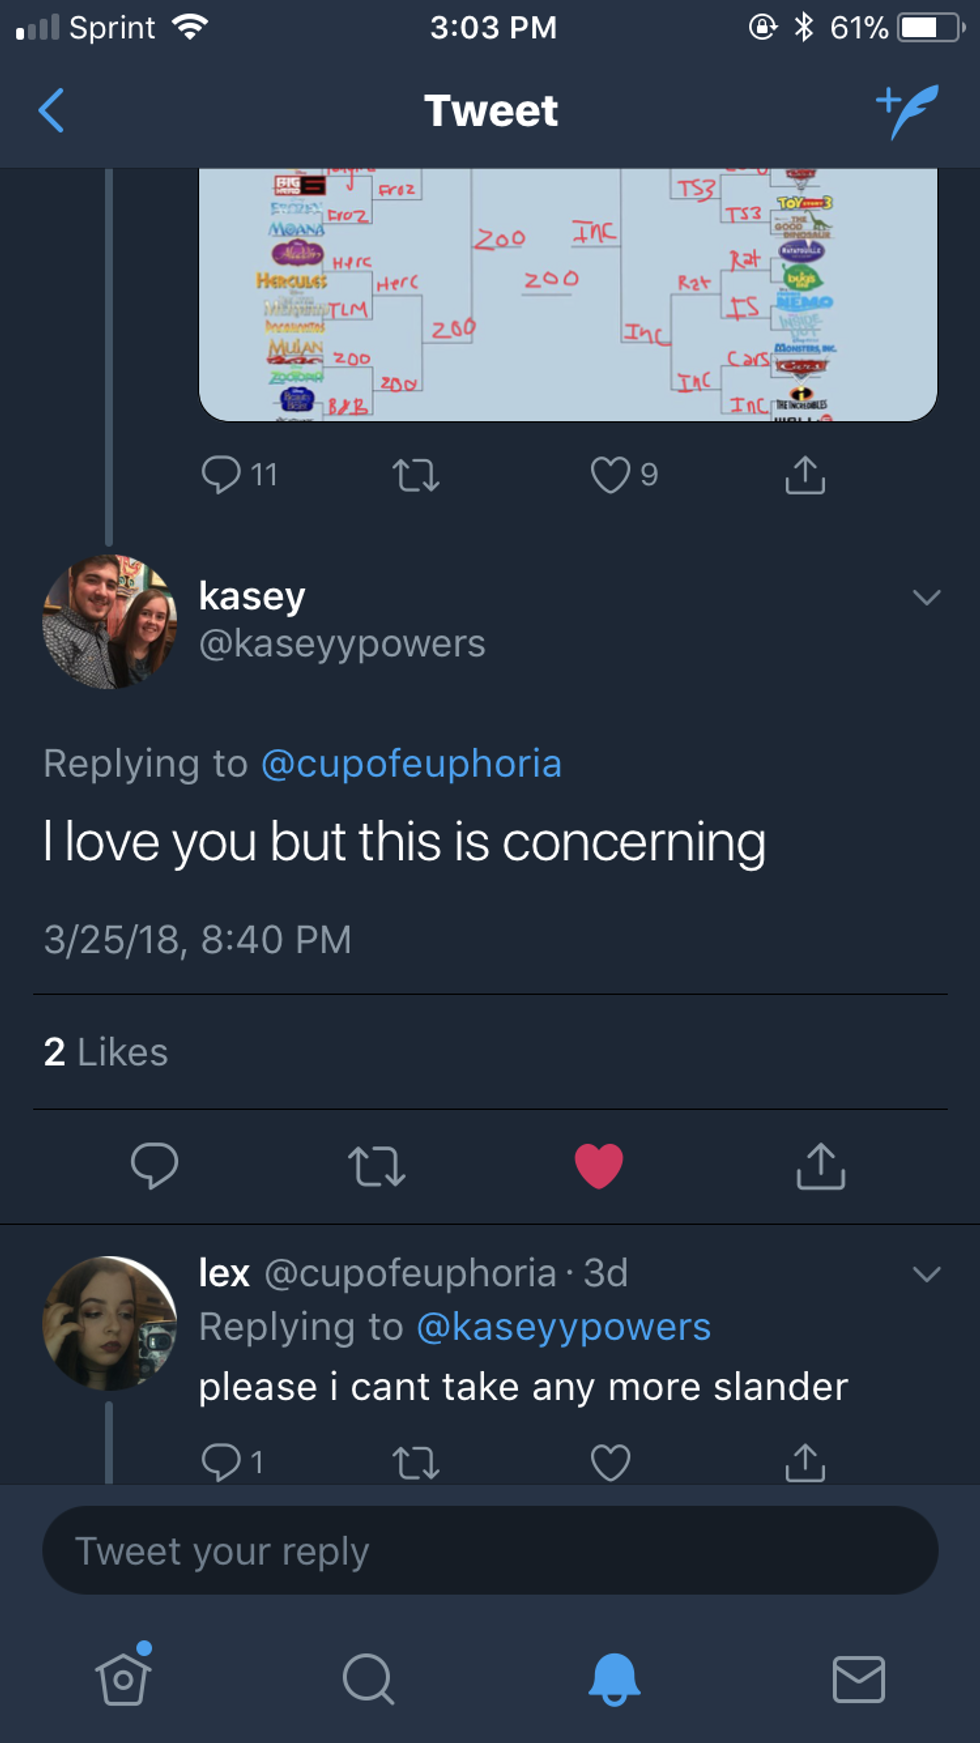
Task: Reply to kasey's tweet via comment bubble
Action: [x=154, y=1165]
